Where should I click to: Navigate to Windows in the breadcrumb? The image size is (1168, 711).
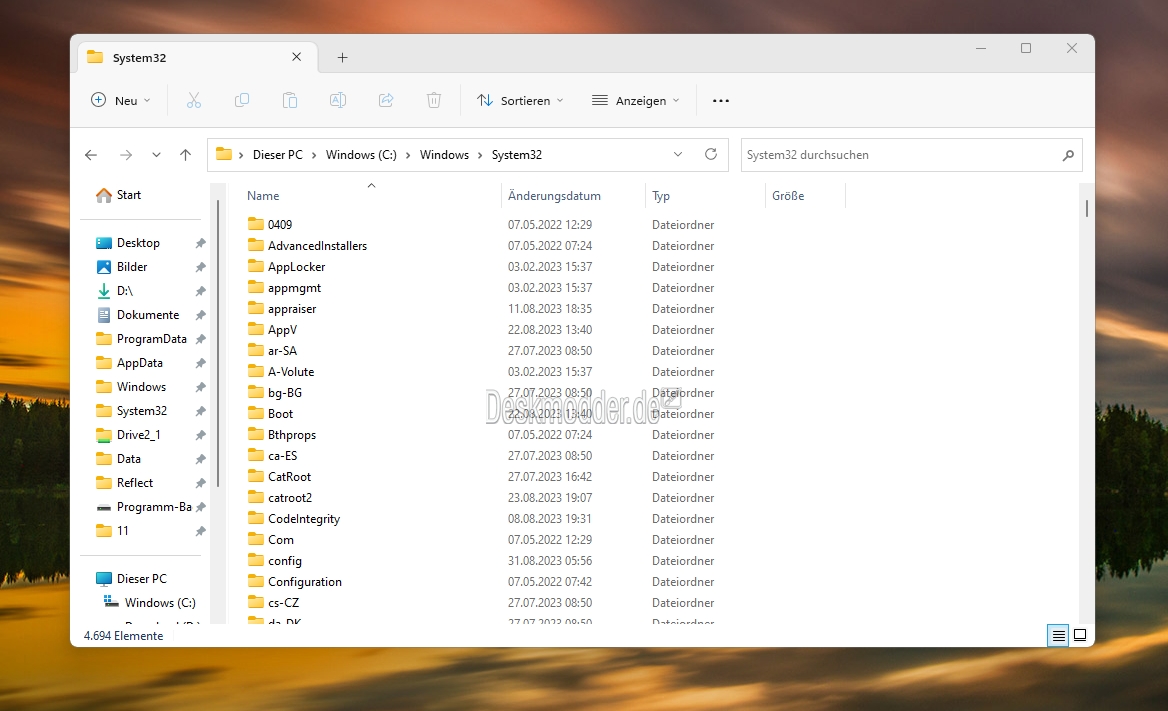point(444,155)
